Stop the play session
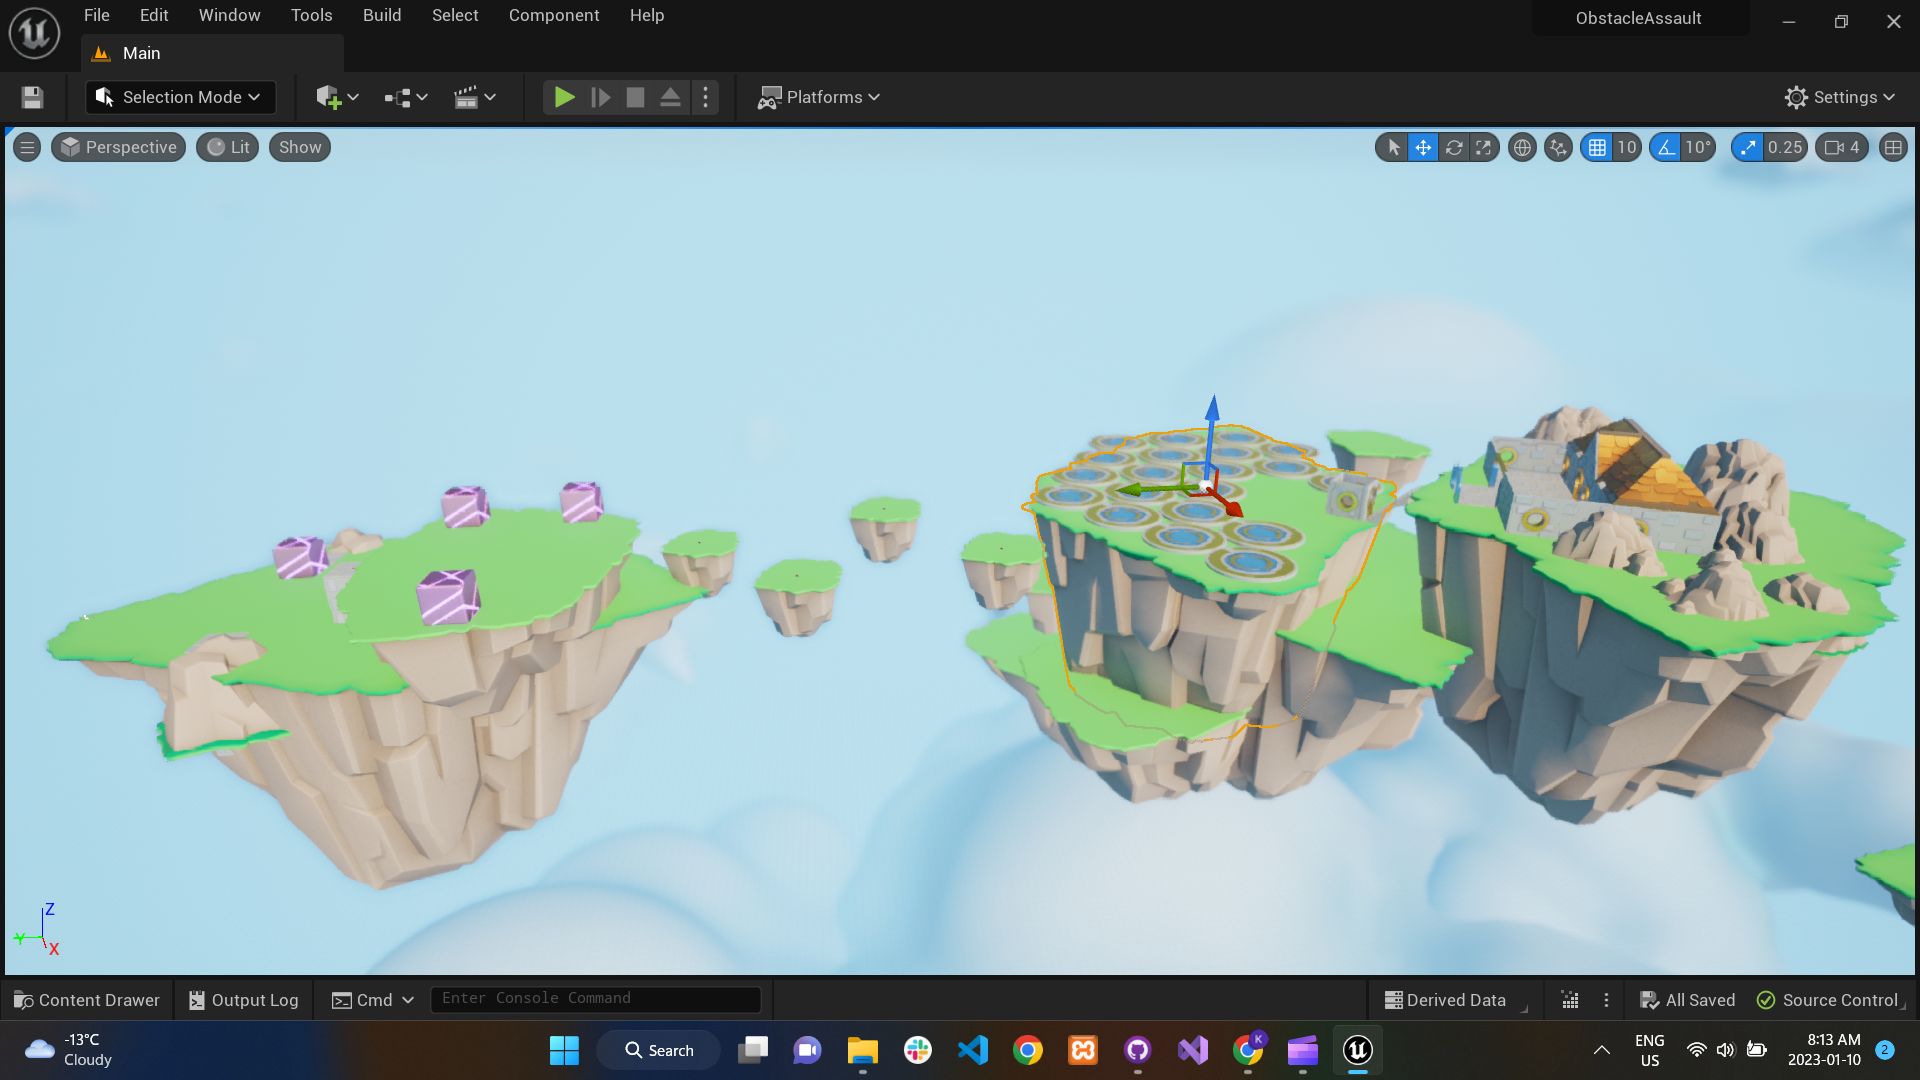The height and width of the screenshot is (1080, 1920). (635, 97)
